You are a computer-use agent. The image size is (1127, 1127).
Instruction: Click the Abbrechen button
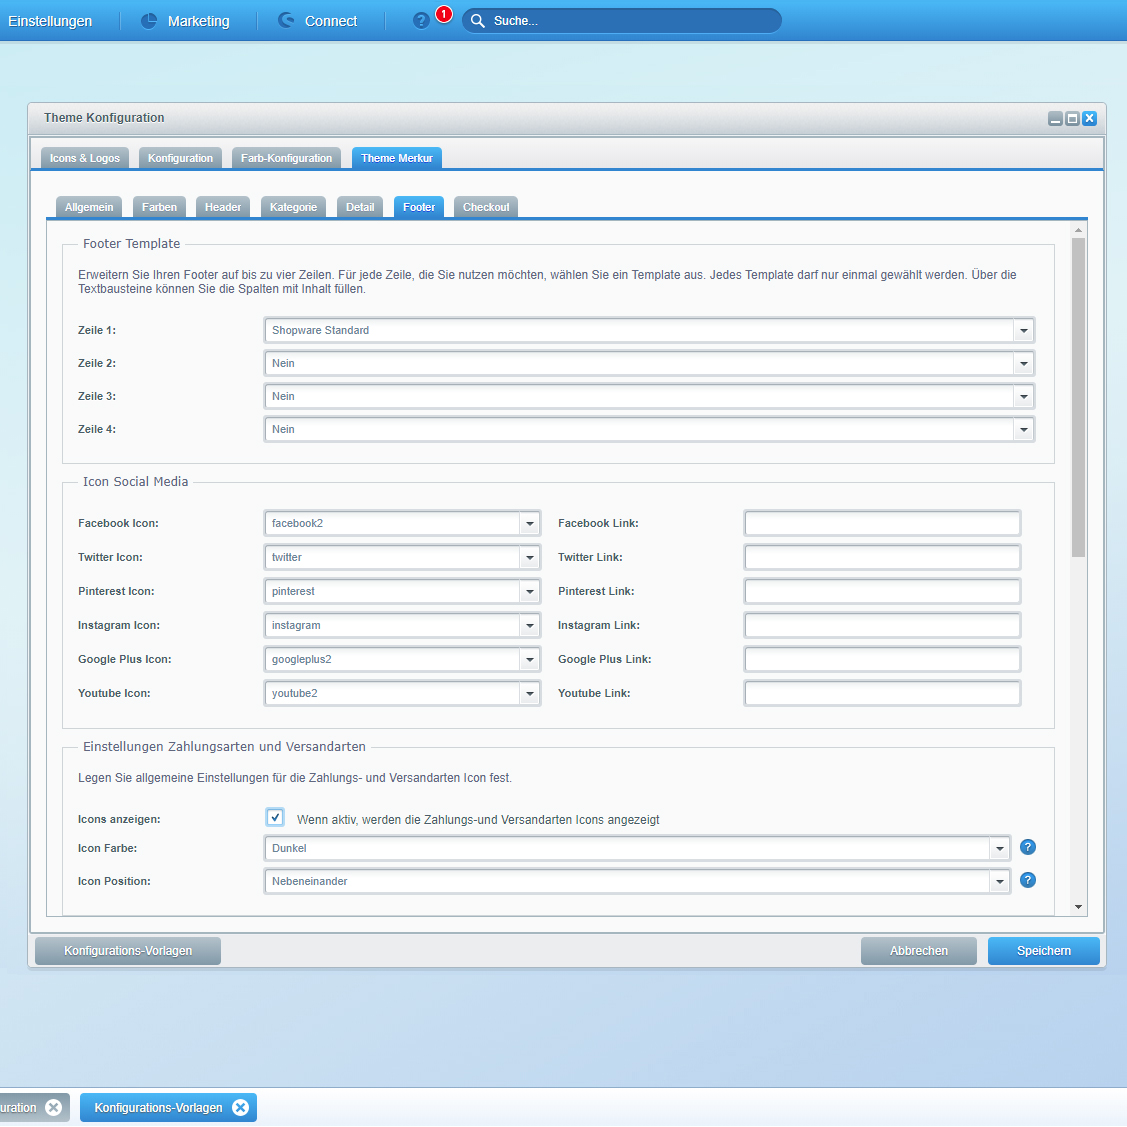[x=918, y=951]
